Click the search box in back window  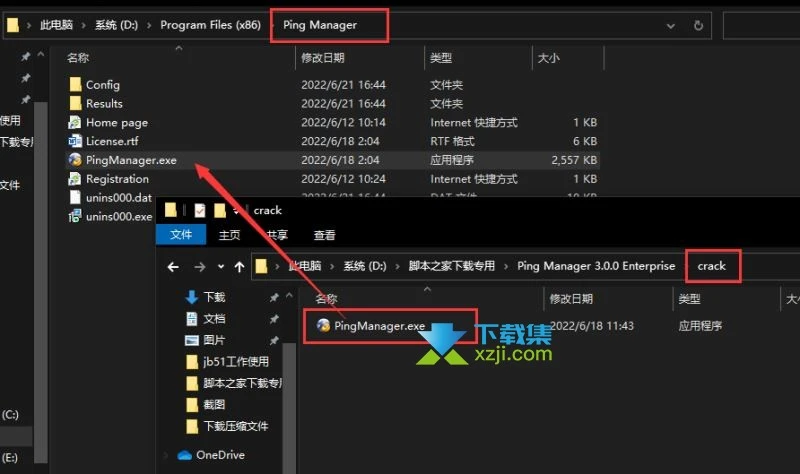coord(761,26)
